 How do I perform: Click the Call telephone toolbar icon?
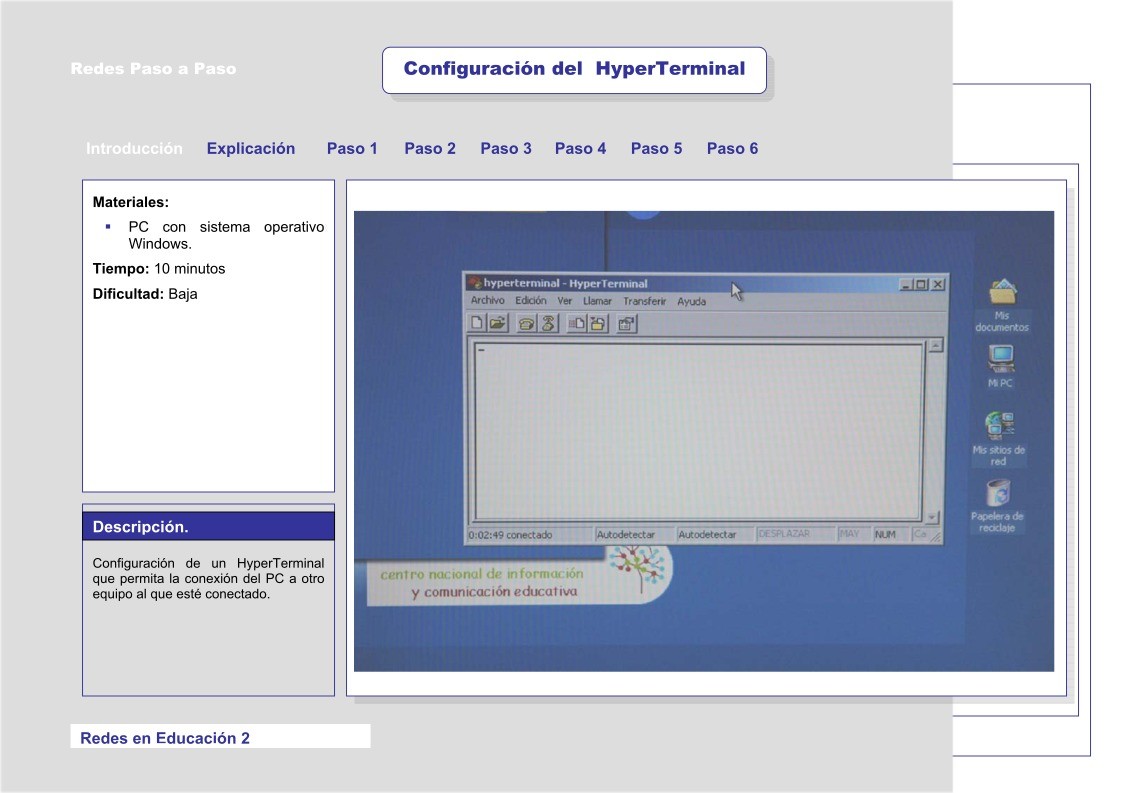pyautogui.click(x=526, y=323)
